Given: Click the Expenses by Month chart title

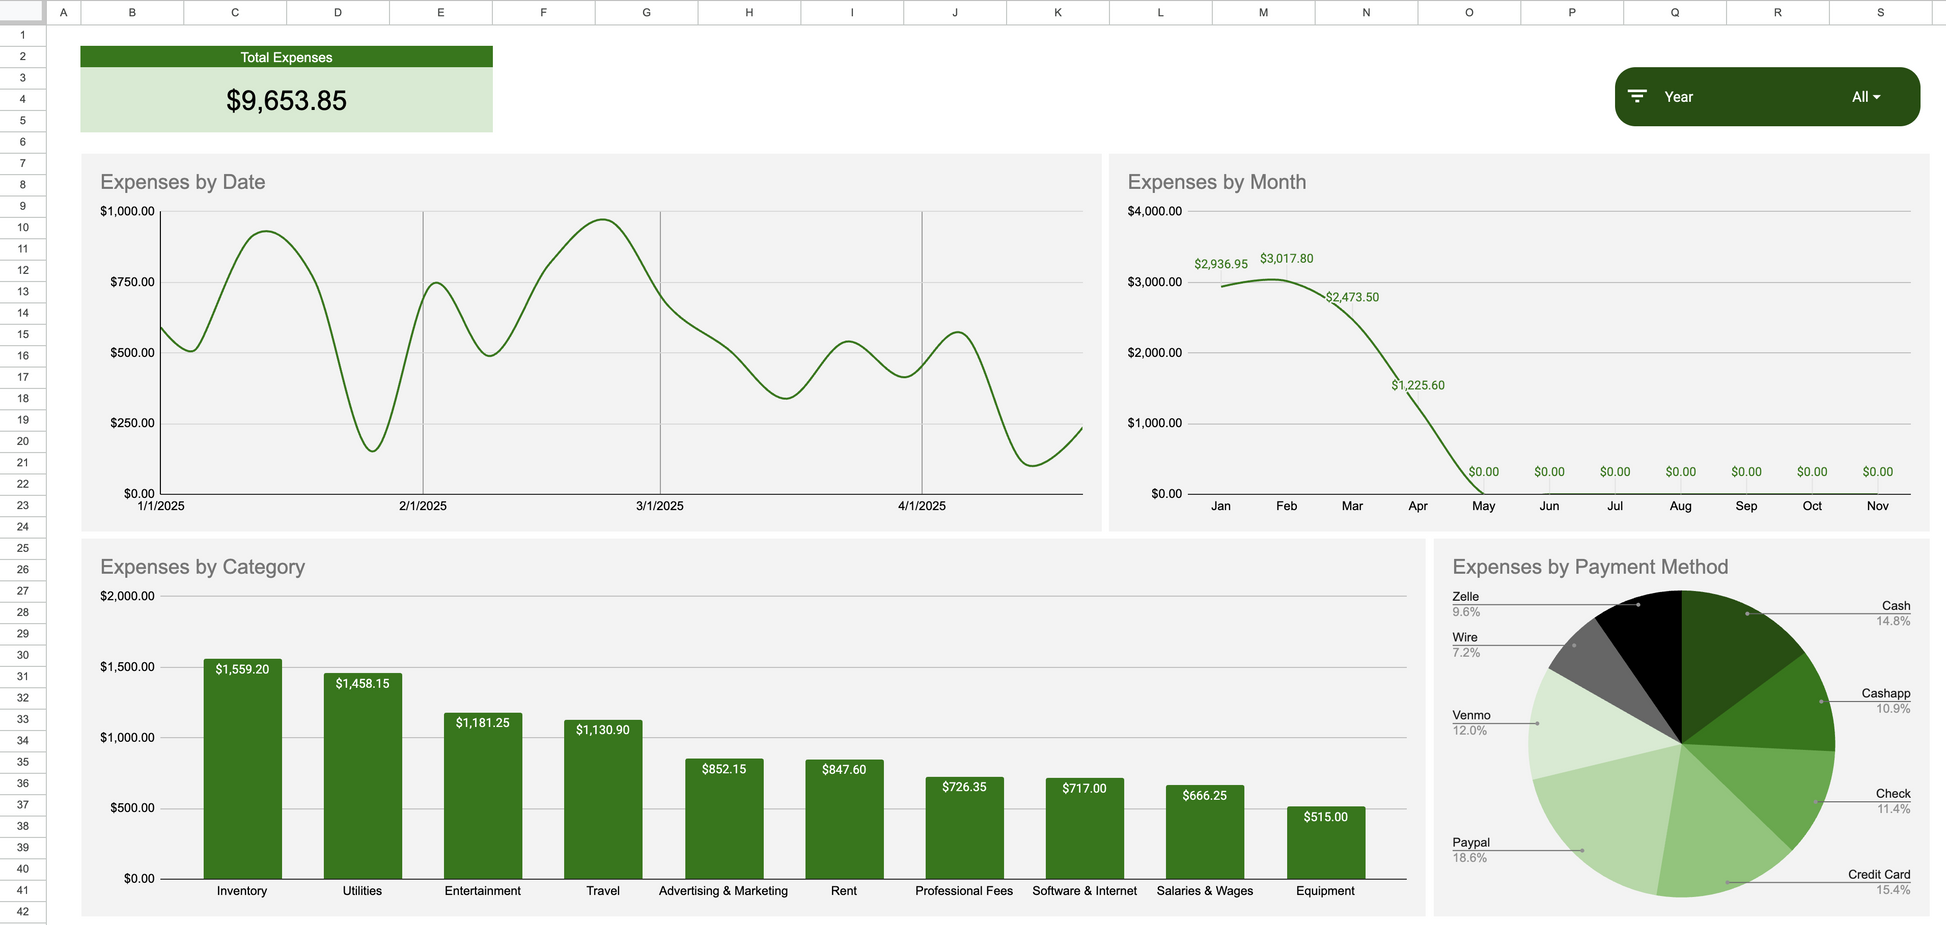Looking at the screenshot, I should tap(1216, 182).
